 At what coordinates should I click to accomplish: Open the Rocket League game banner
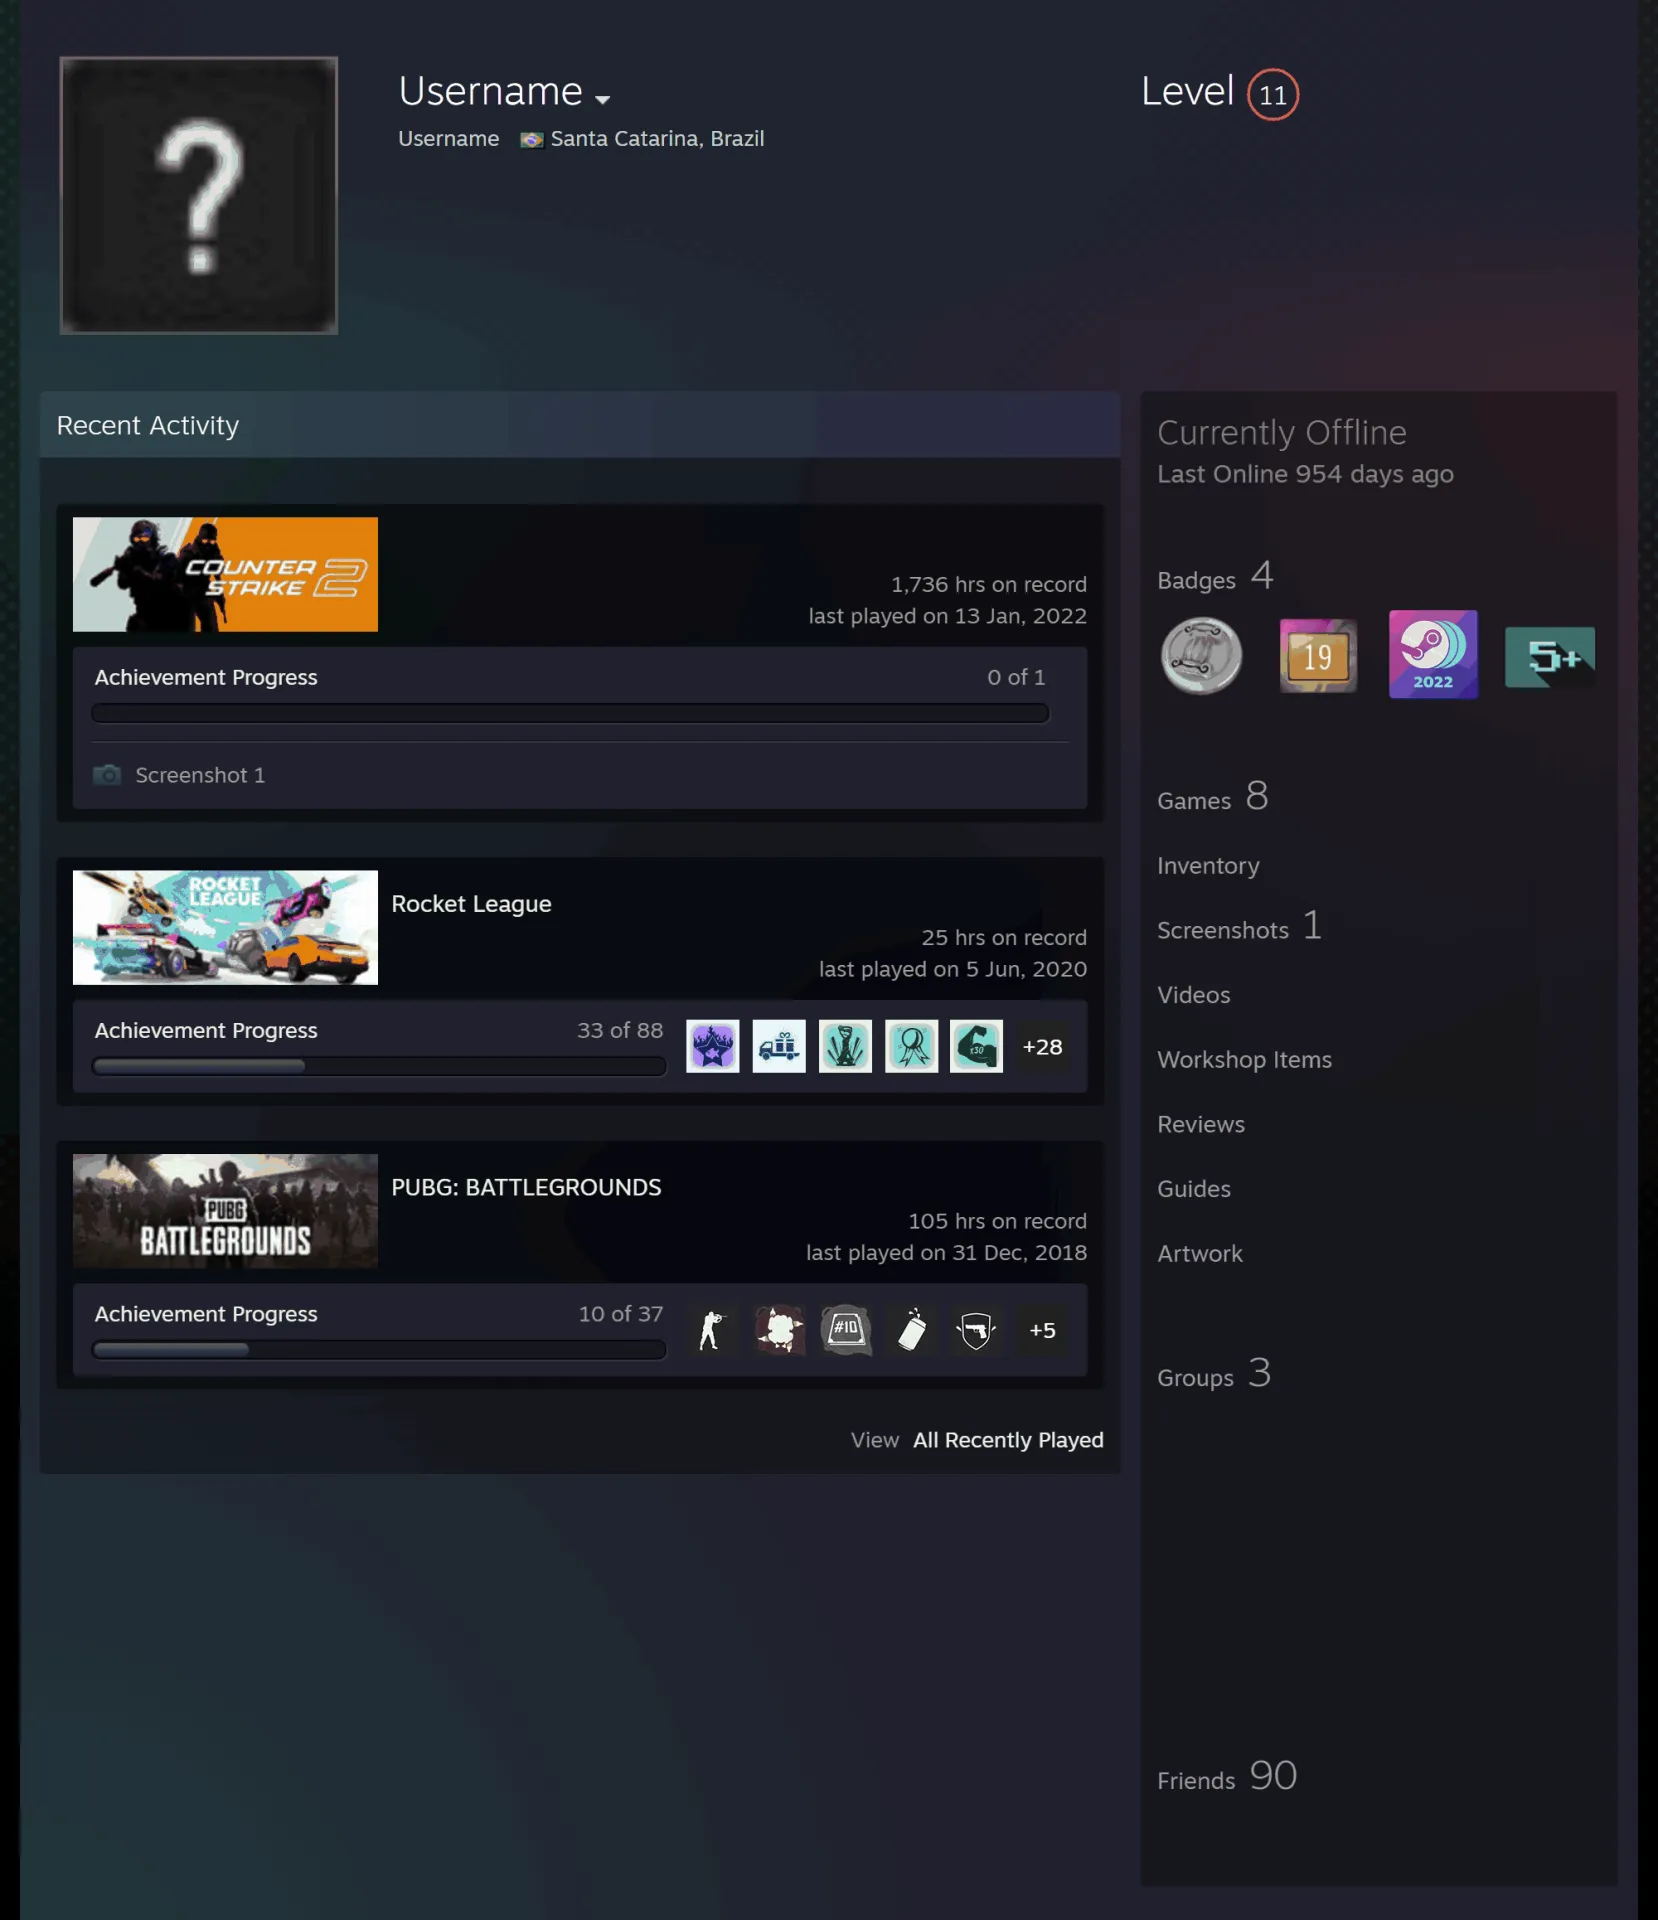pos(225,927)
